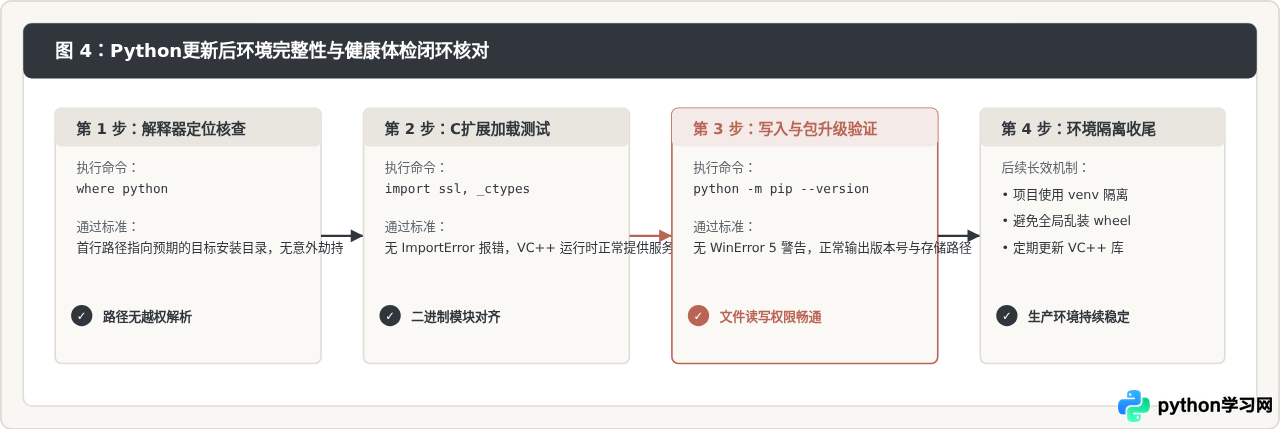Click the label 路径无越权解析

[x=147, y=317]
